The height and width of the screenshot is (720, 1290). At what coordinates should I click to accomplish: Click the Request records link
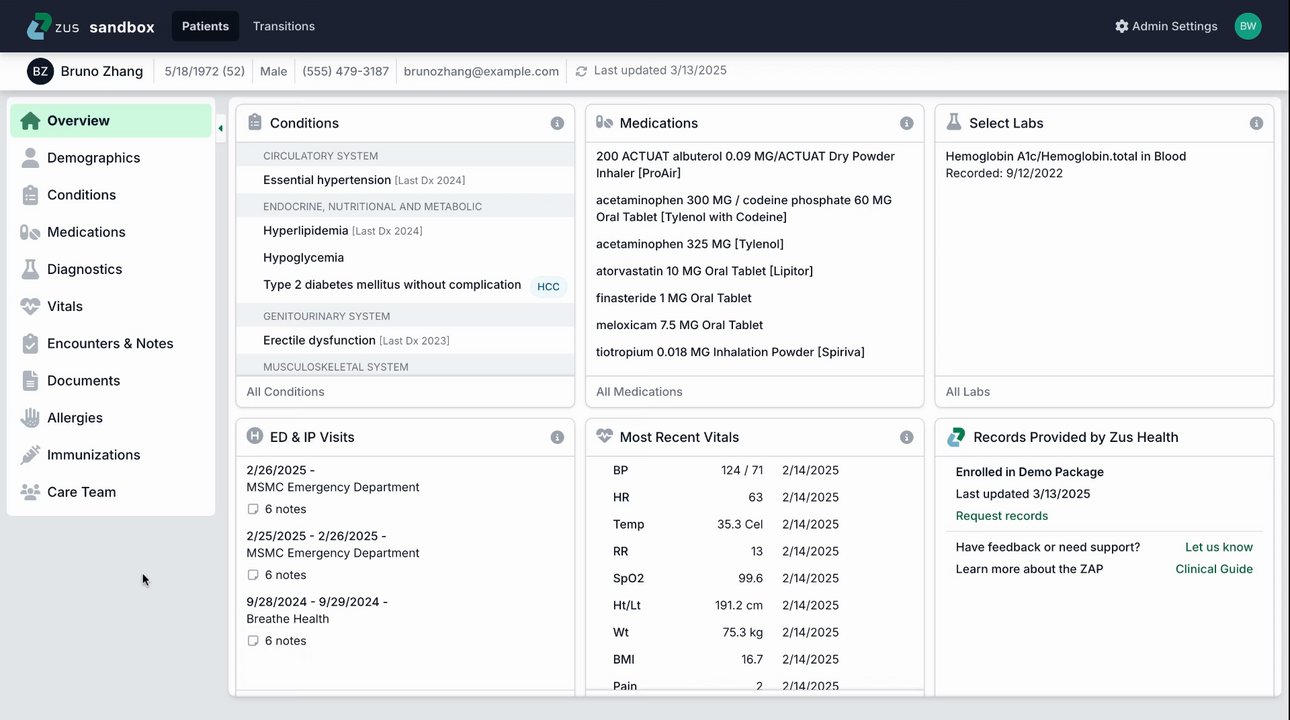1002,516
